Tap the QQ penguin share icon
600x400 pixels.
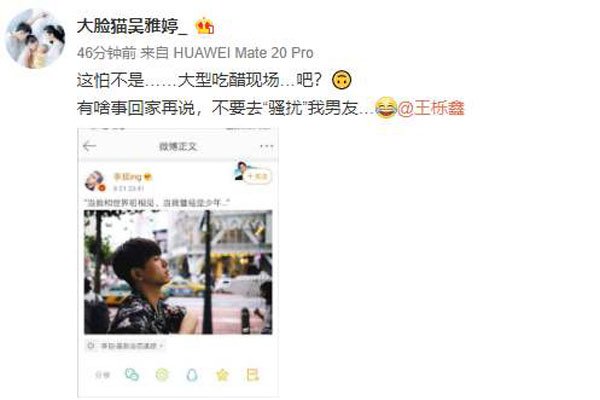click(192, 375)
